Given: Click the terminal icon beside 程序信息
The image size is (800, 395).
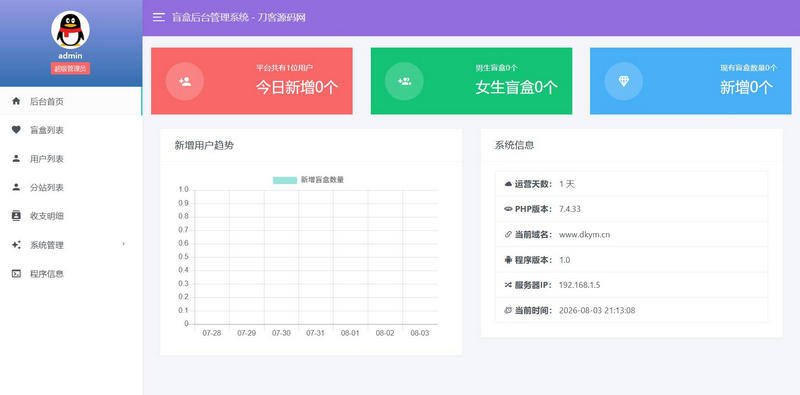Looking at the screenshot, I should [16, 274].
